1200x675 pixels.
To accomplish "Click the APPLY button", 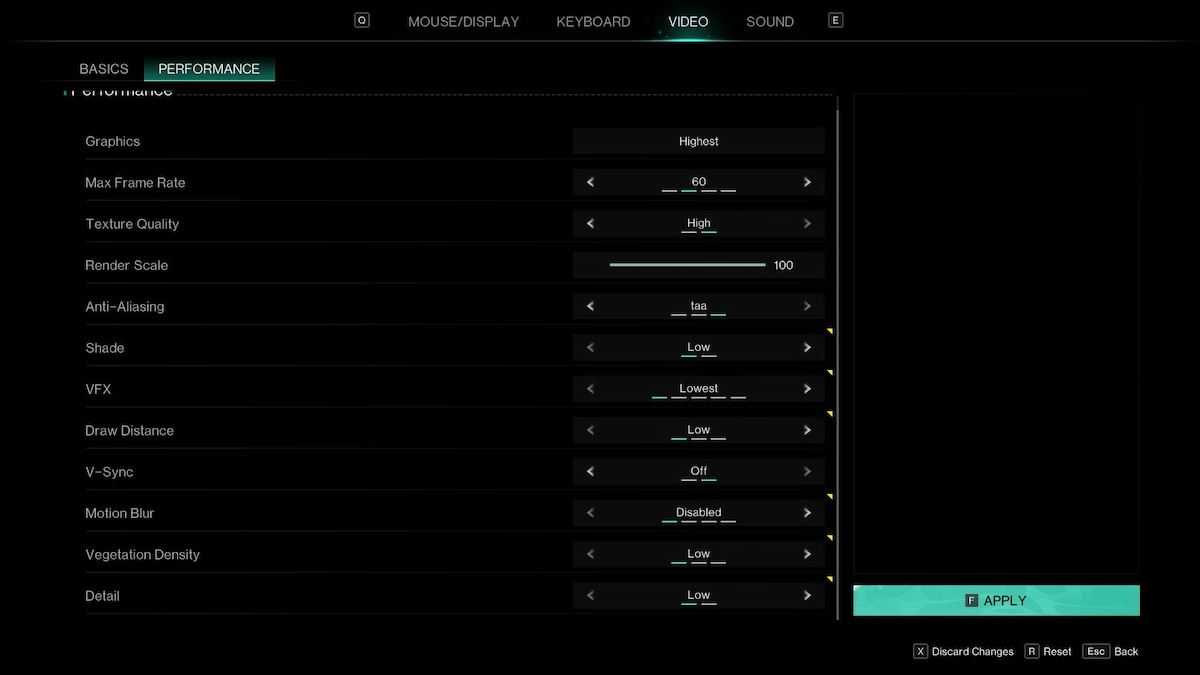I will (x=996, y=600).
